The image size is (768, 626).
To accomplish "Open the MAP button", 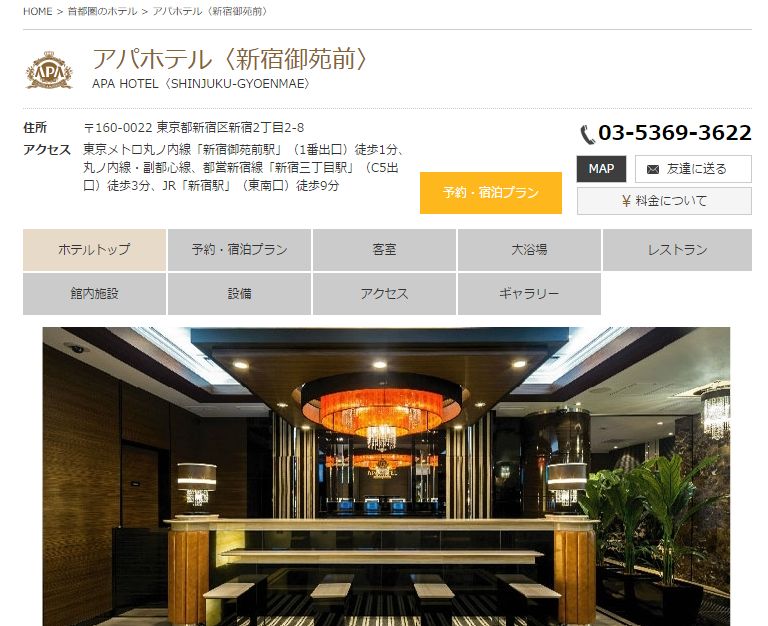I will (x=601, y=169).
